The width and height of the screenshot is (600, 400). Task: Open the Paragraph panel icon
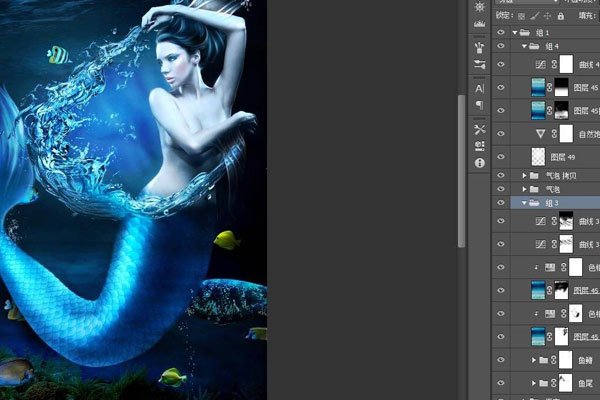(x=479, y=105)
